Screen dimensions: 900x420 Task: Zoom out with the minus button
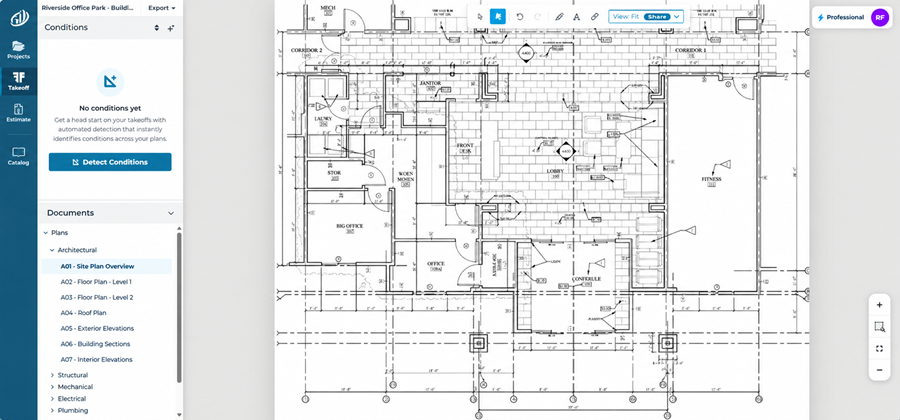(x=879, y=370)
